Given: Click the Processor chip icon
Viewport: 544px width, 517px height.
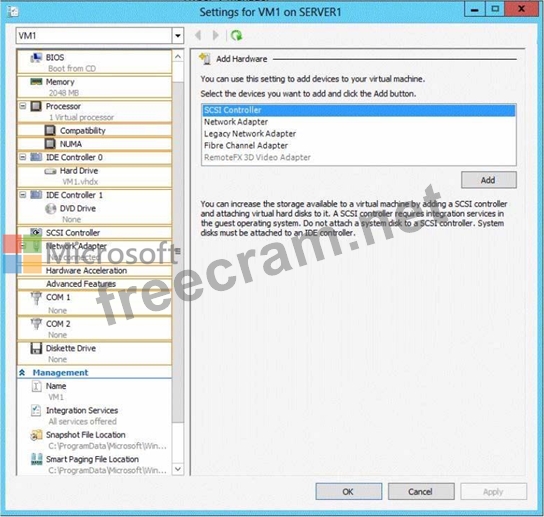Looking at the screenshot, I should [36, 106].
